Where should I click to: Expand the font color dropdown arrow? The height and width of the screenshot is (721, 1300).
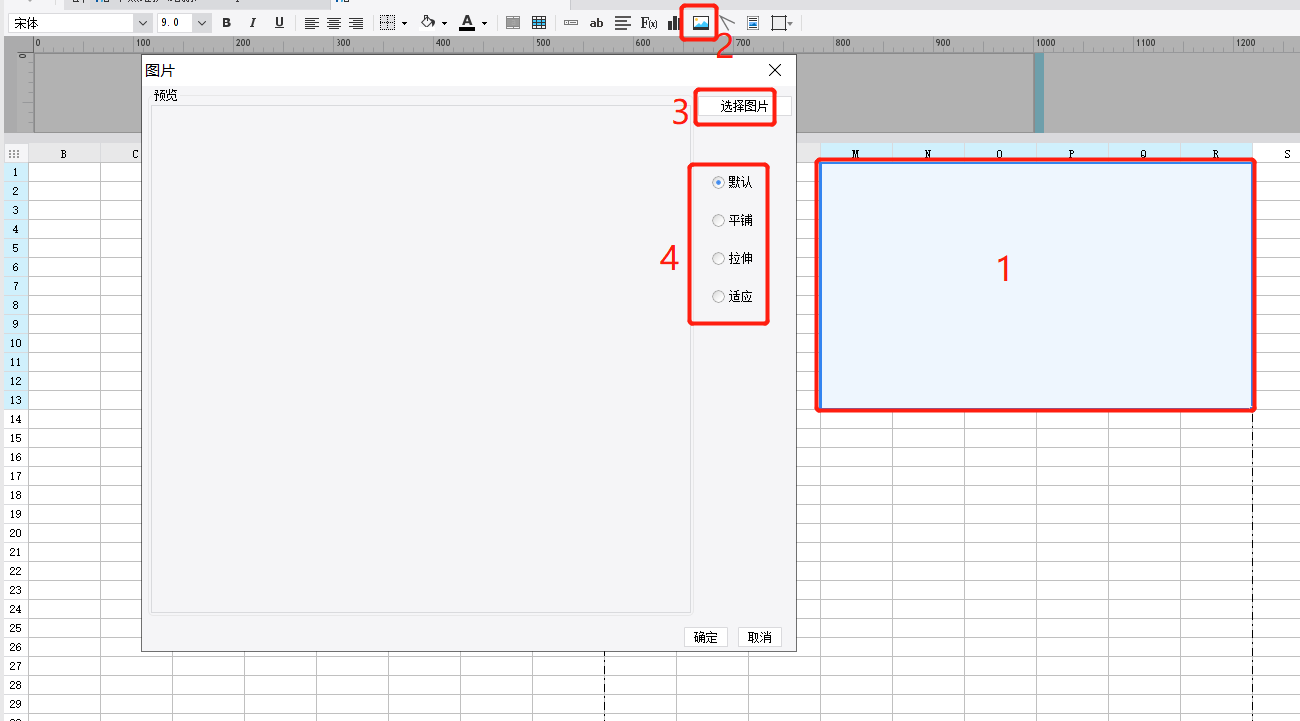[x=484, y=23]
